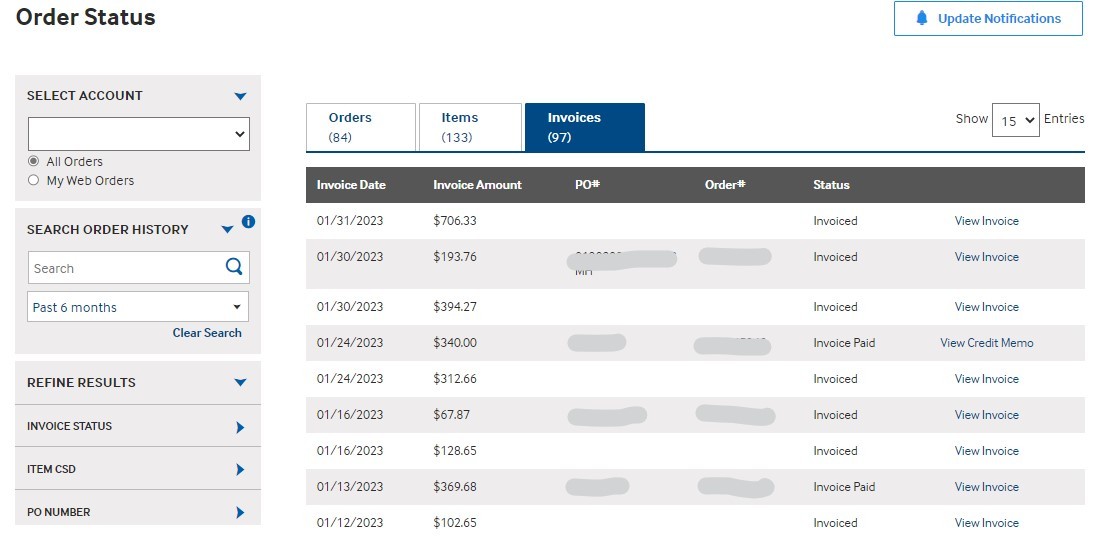Select the All Orders radio button
Screen dimensions: 1103x542
pyautogui.click(x=34, y=162)
